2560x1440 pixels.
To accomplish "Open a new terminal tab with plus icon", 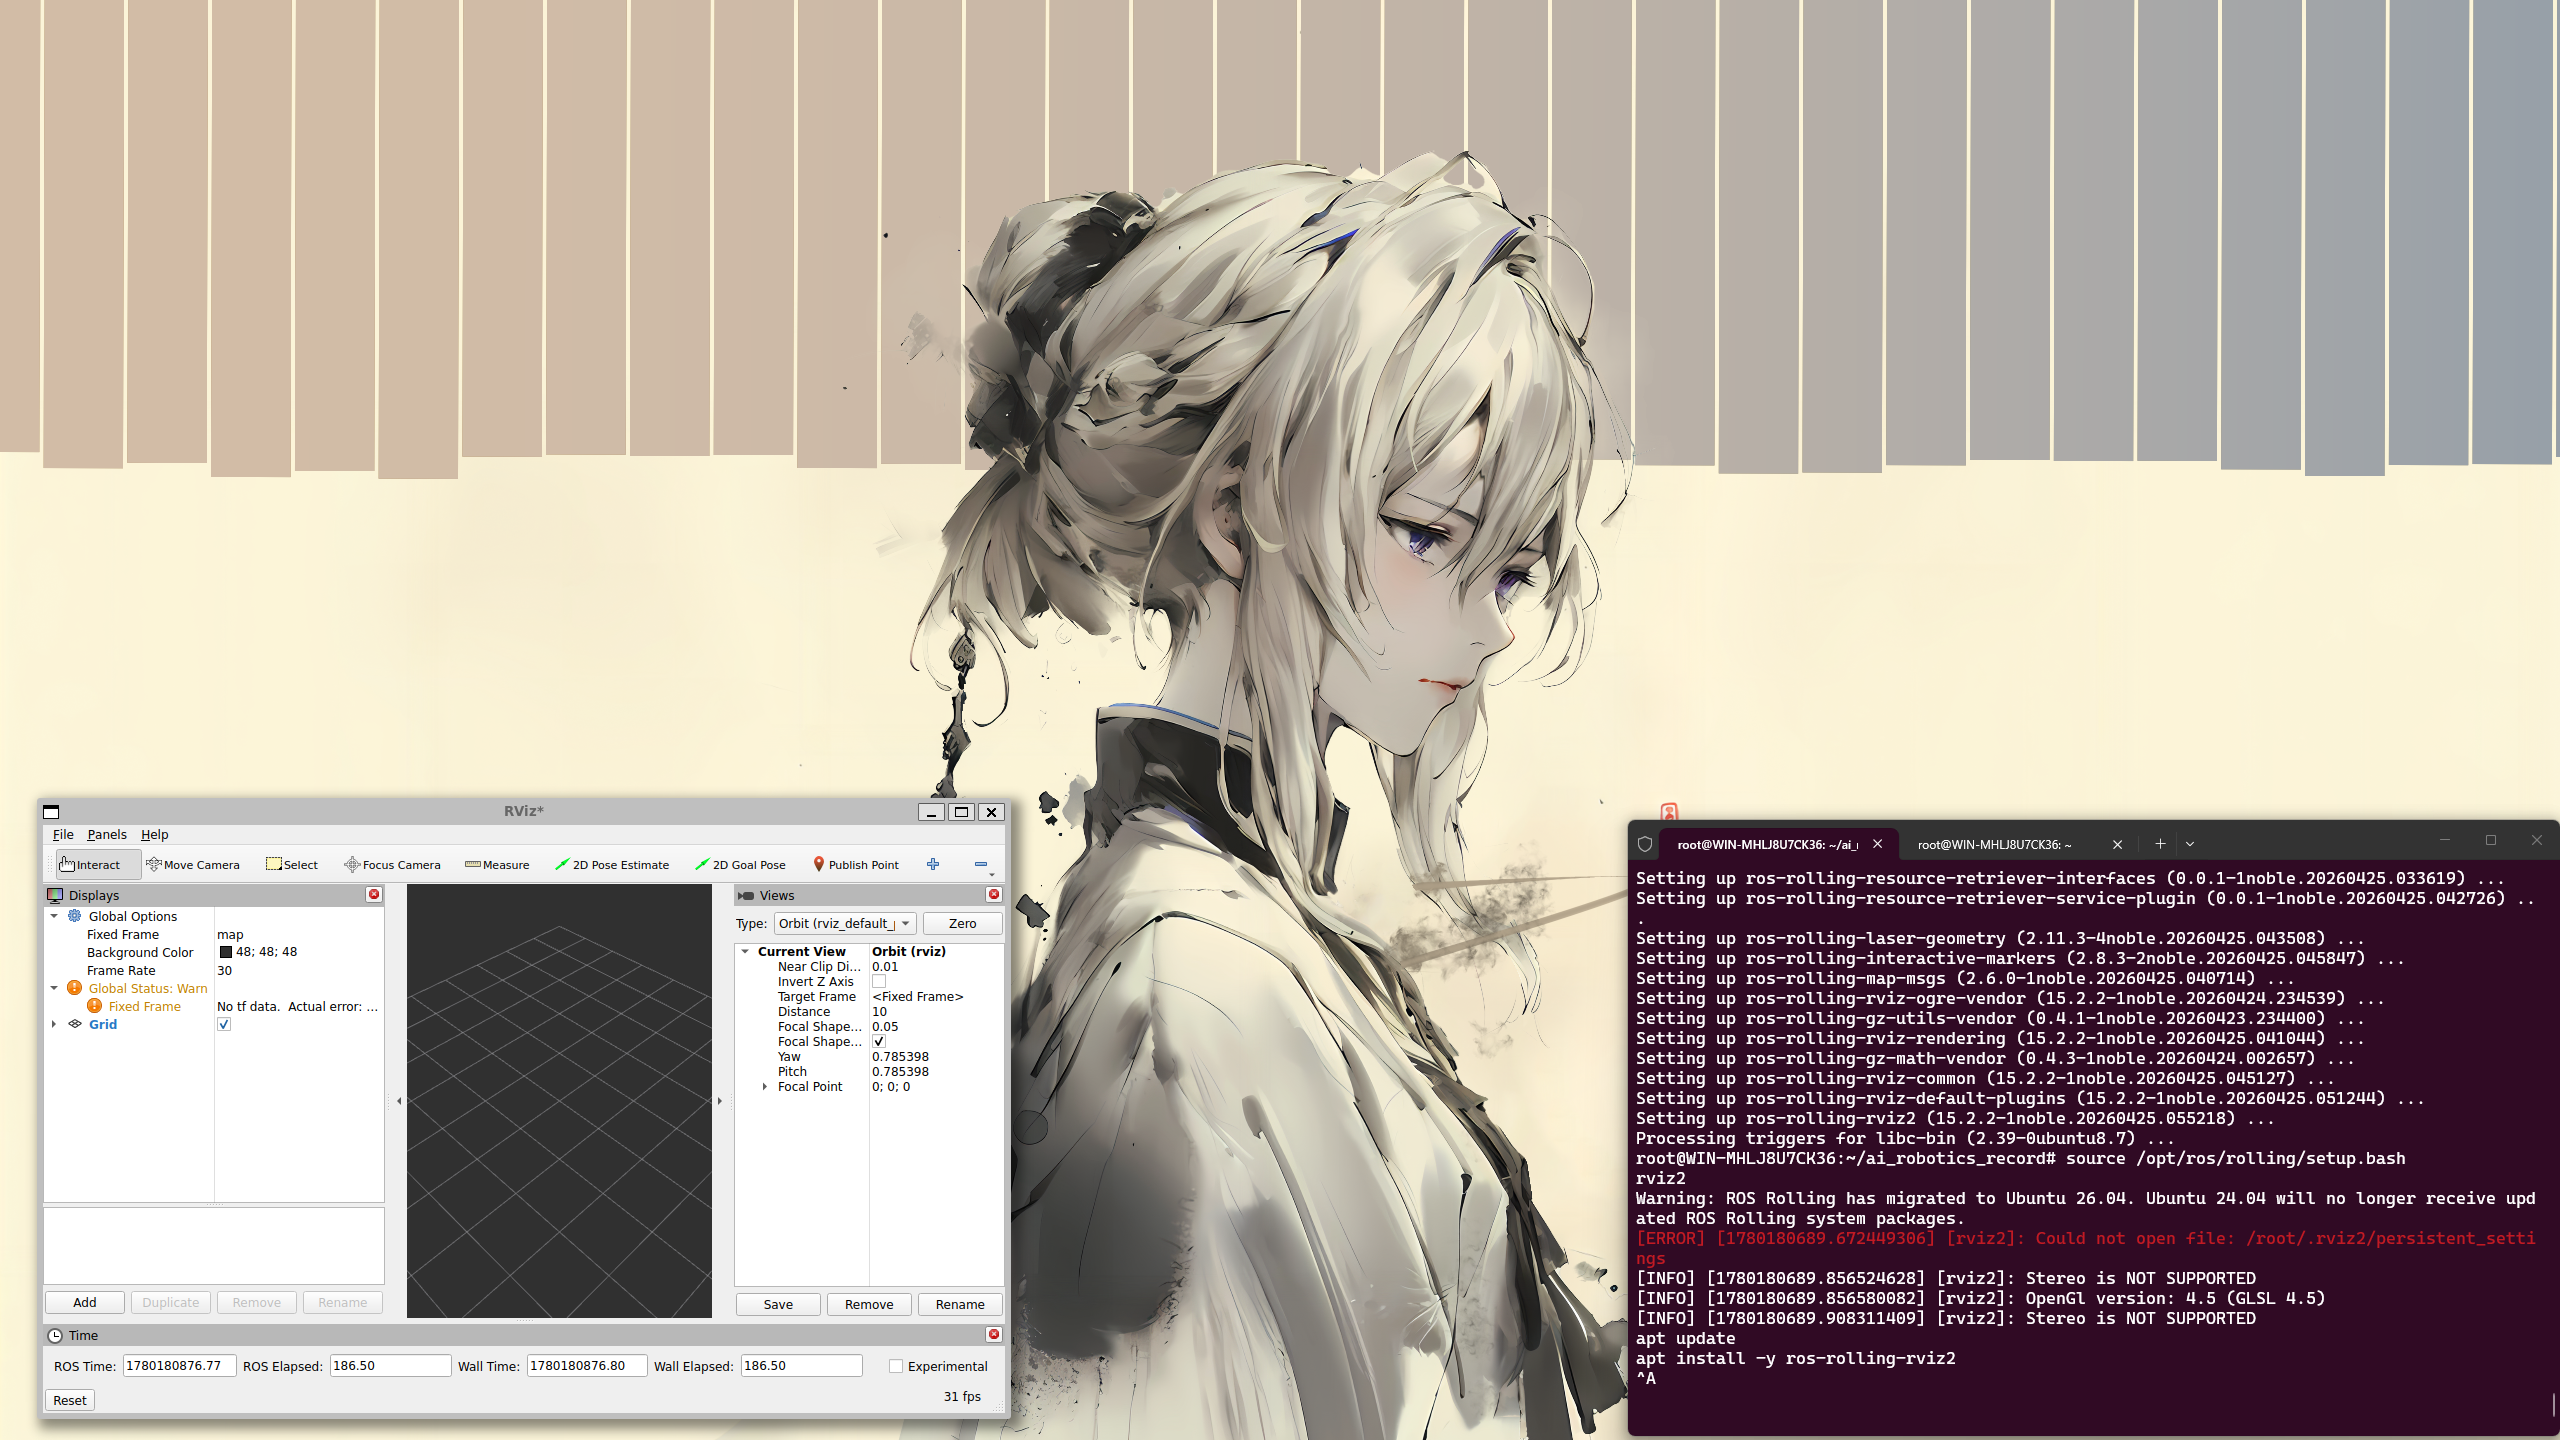I will click(x=2160, y=844).
